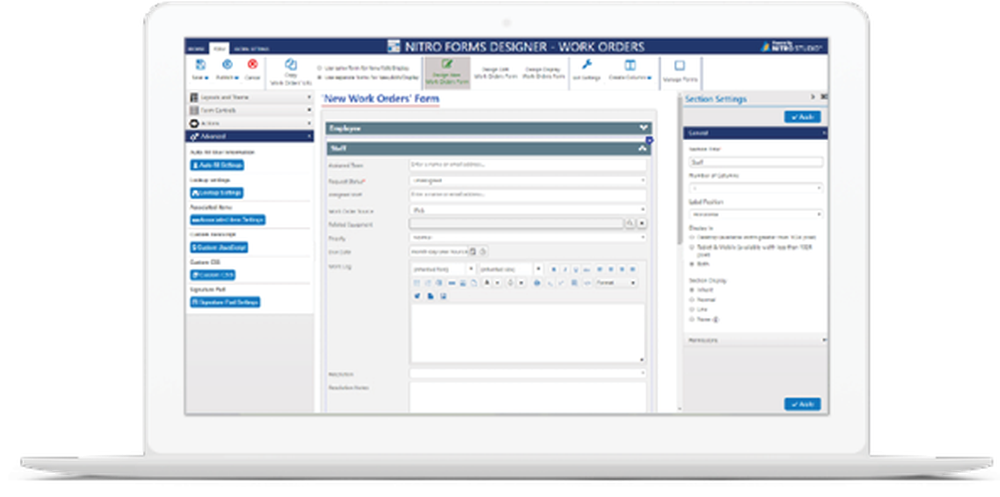Open the Resolution dropdown
Screen dimensions: 1000x497
pyautogui.click(x=527, y=373)
